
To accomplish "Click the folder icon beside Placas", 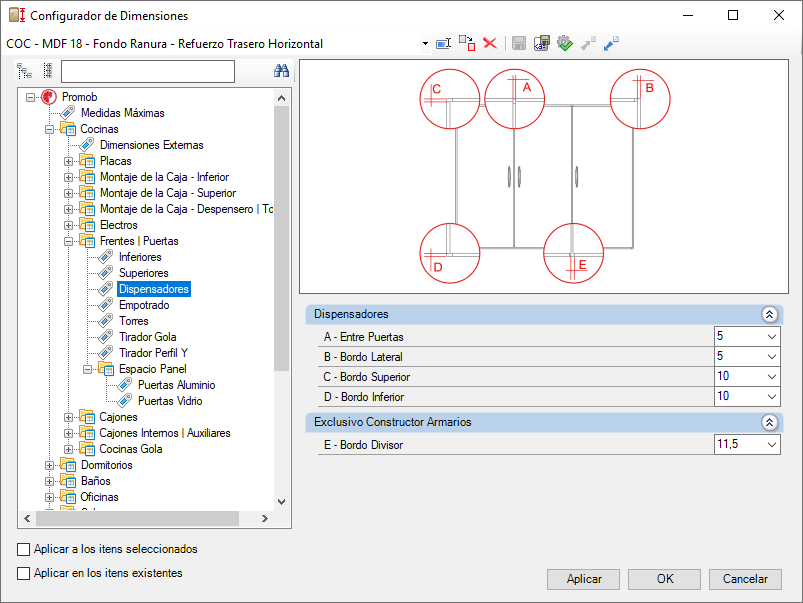I will (87, 161).
